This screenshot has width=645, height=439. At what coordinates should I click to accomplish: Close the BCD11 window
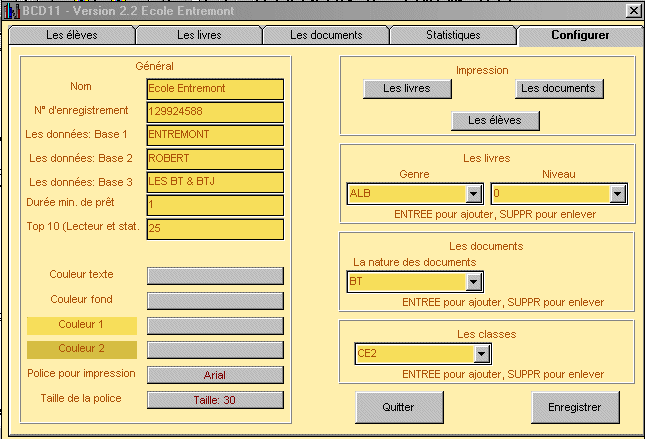point(633,10)
